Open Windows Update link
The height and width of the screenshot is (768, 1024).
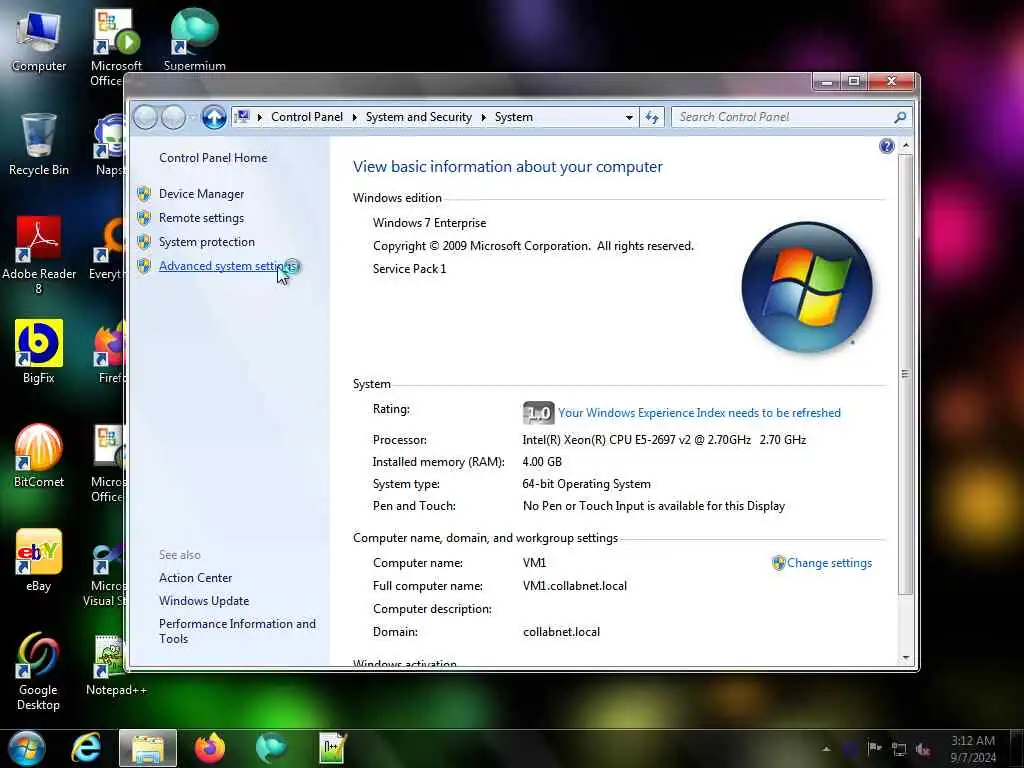coord(204,601)
